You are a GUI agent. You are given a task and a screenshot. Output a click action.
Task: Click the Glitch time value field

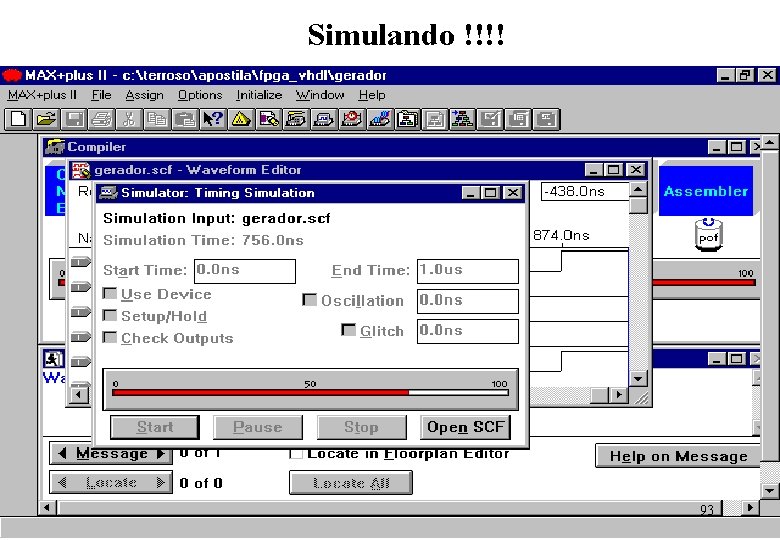pyautogui.click(x=468, y=331)
